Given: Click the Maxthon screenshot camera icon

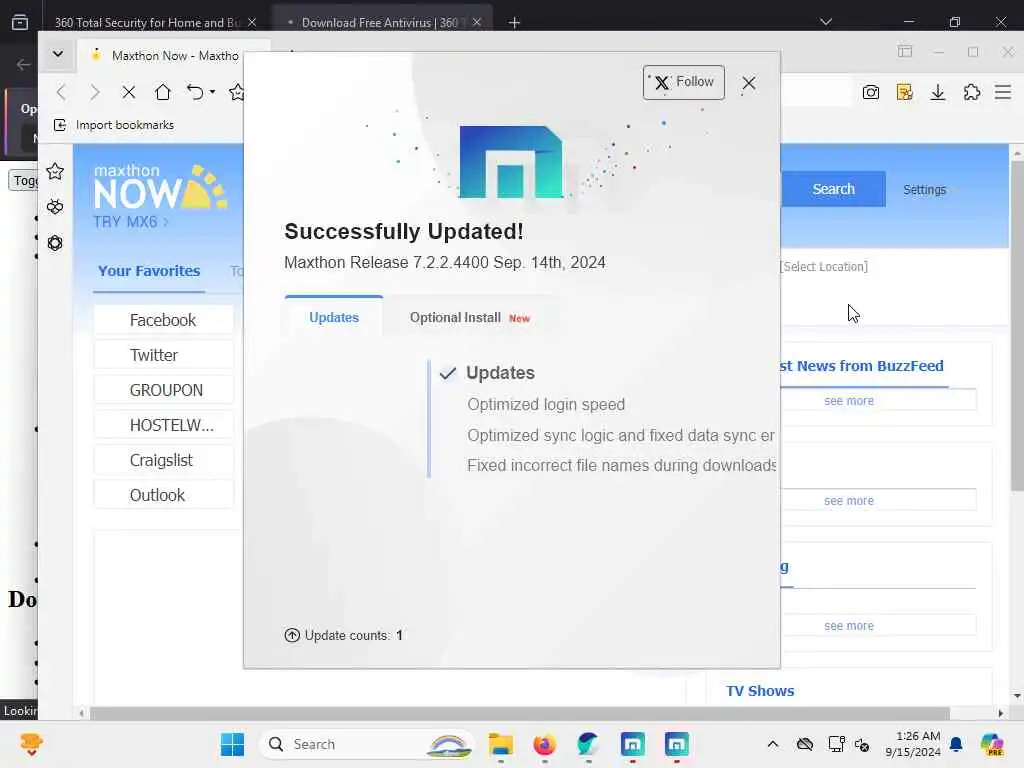Looking at the screenshot, I should [x=871, y=92].
